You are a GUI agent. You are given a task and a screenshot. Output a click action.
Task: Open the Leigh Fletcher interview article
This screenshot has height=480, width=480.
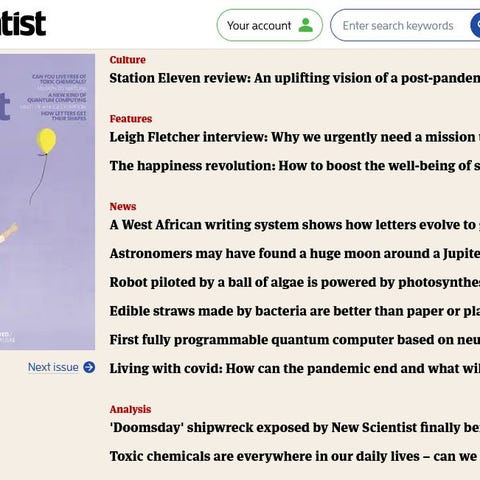(295, 137)
